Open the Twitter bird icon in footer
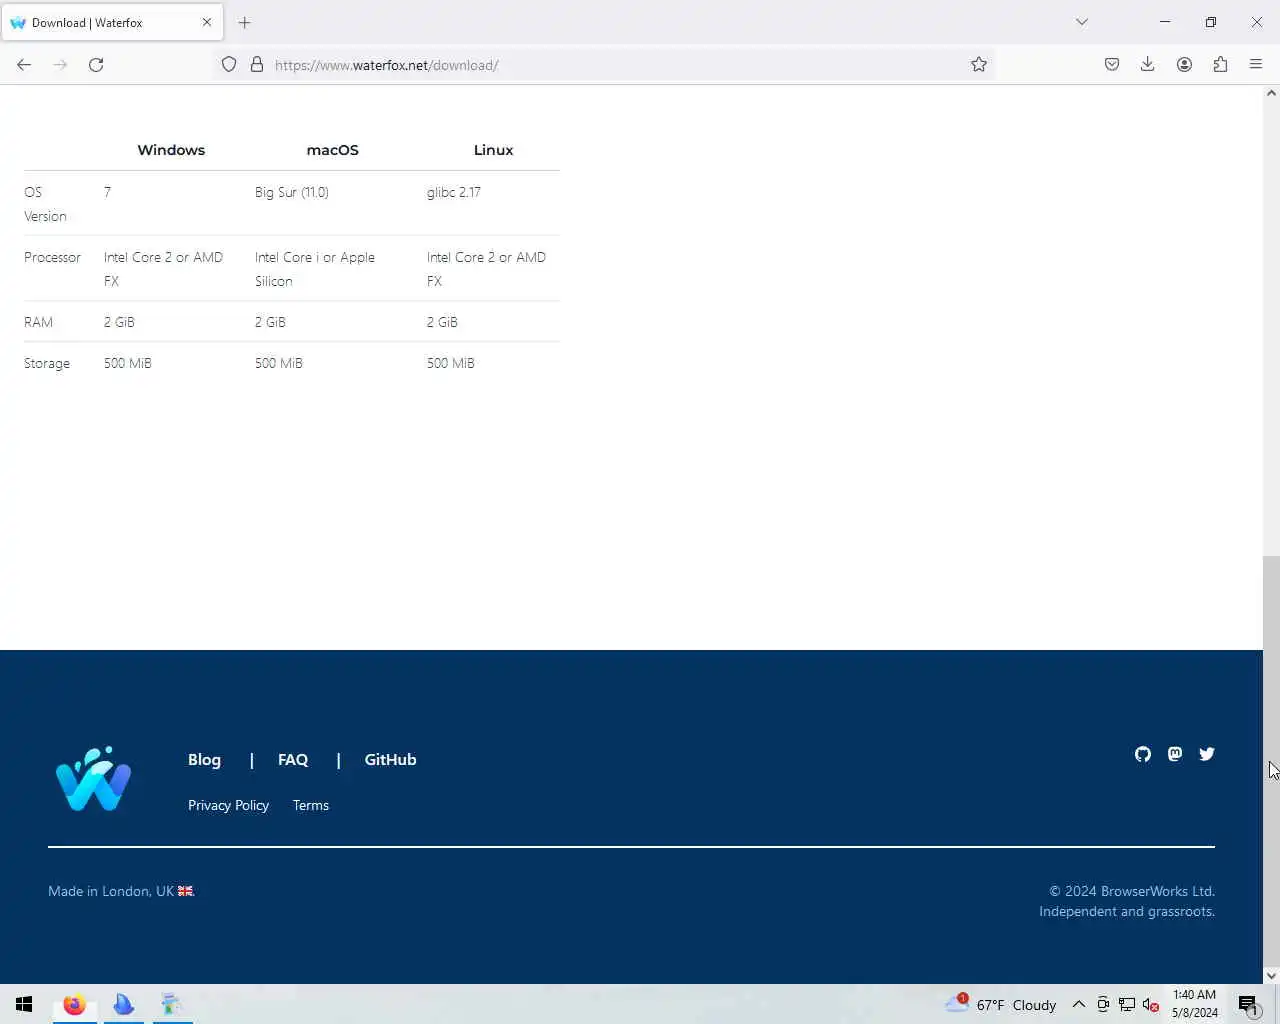Viewport: 1280px width, 1024px height. tap(1207, 754)
